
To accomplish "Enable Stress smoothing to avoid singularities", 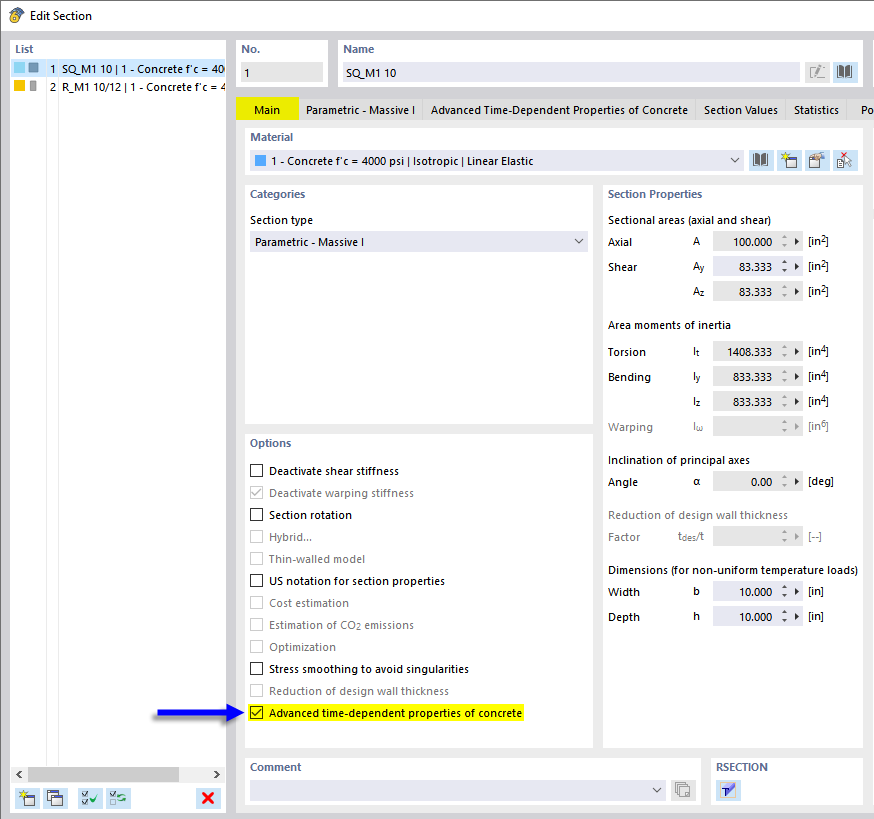I will pyautogui.click(x=256, y=668).
